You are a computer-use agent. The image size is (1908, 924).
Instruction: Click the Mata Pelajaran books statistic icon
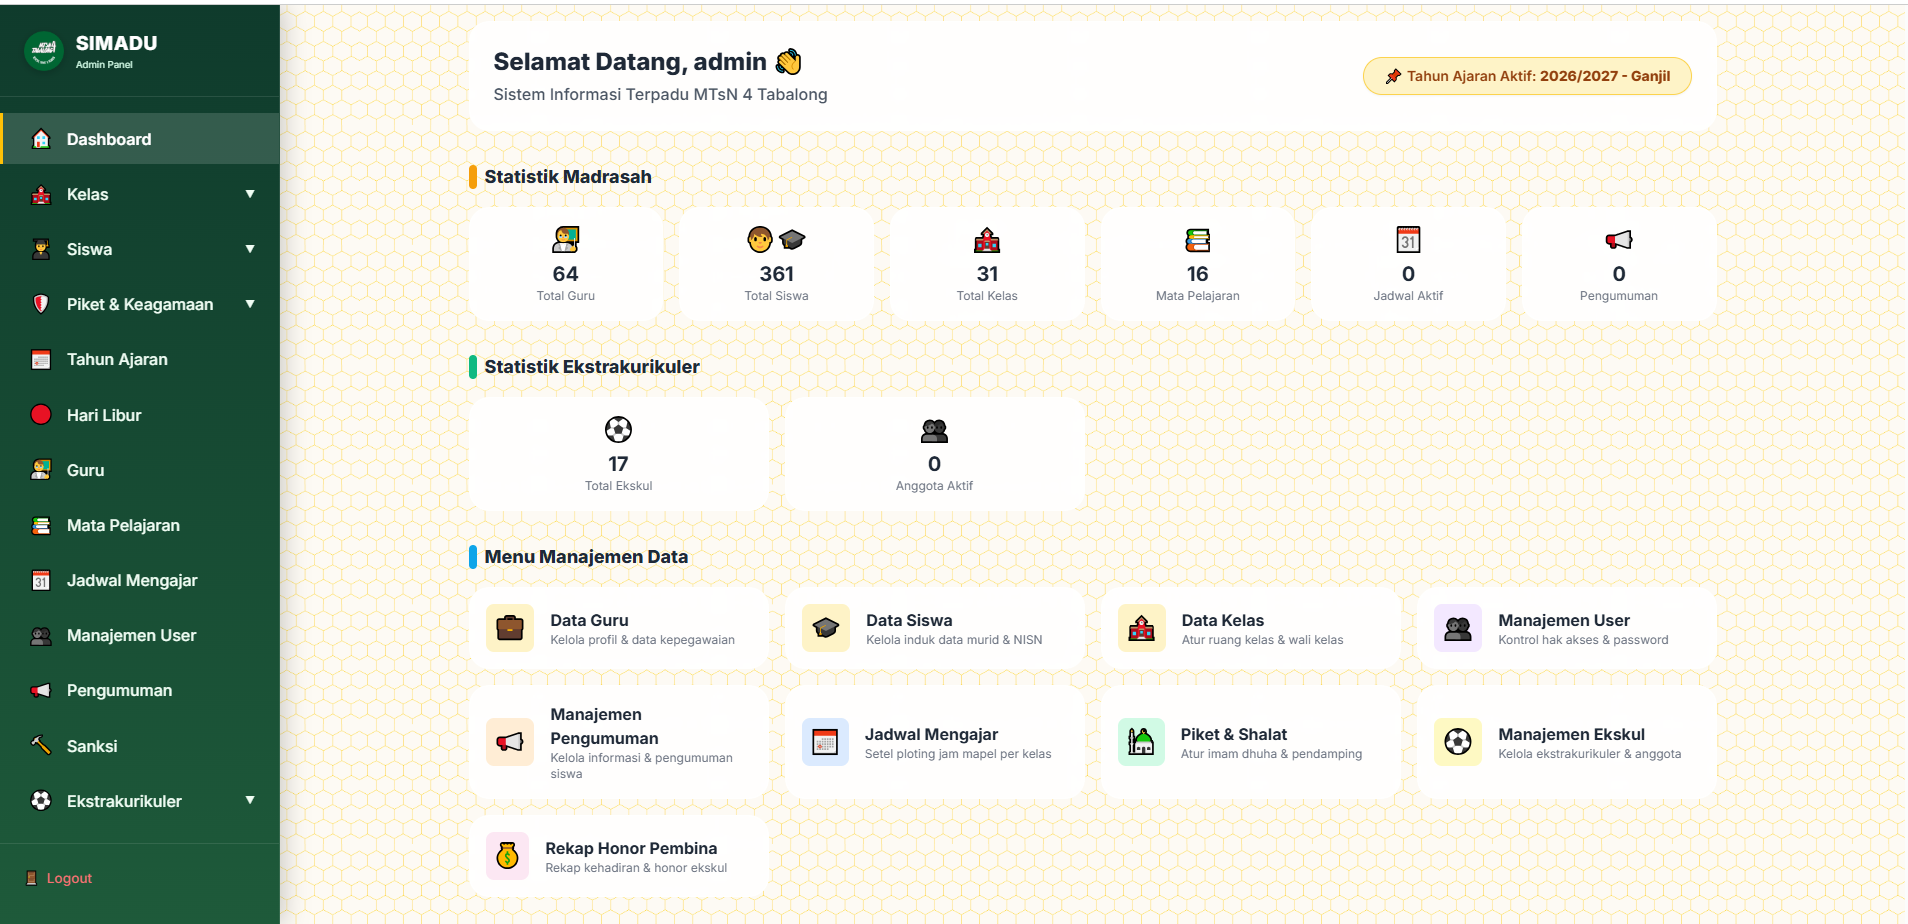click(1198, 240)
